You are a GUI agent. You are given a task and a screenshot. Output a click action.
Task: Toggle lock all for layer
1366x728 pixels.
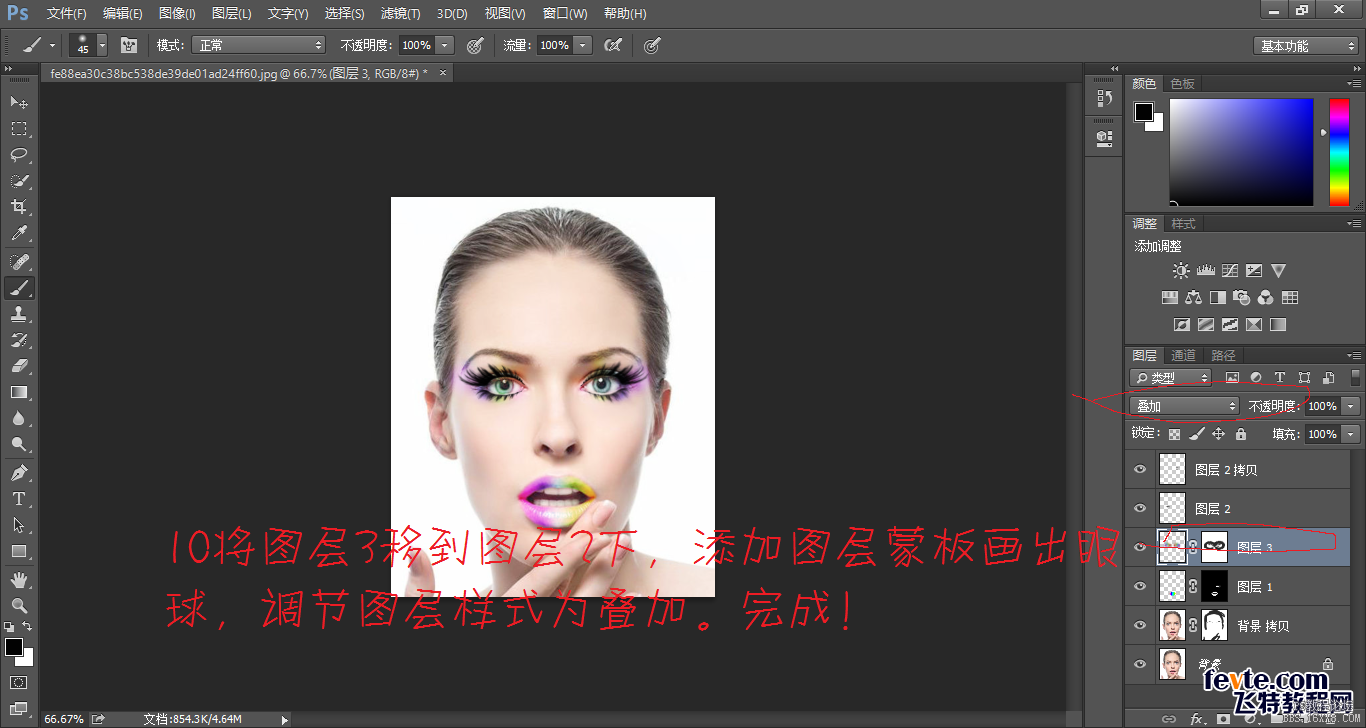1241,434
